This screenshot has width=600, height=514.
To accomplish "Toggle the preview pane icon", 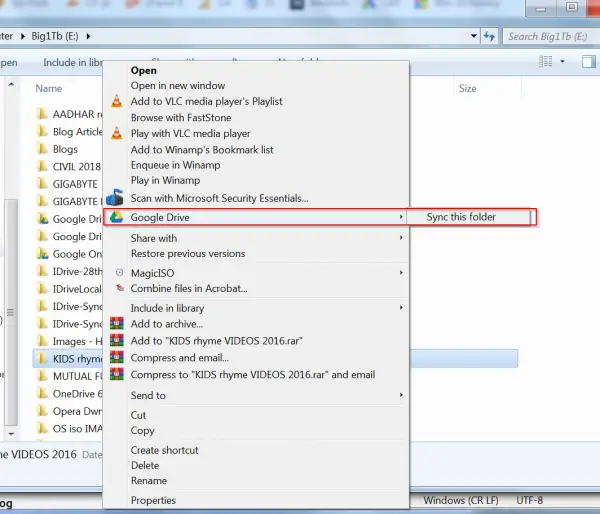I will tap(589, 62).
